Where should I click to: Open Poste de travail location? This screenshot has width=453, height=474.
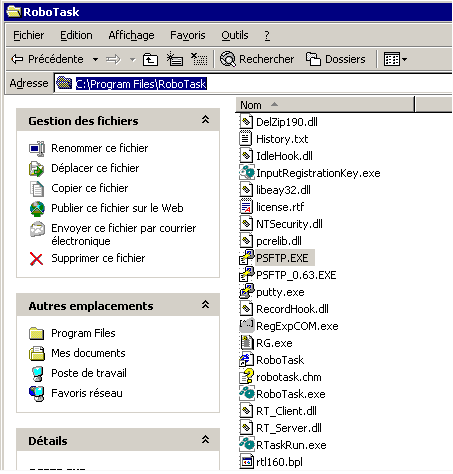point(89,373)
